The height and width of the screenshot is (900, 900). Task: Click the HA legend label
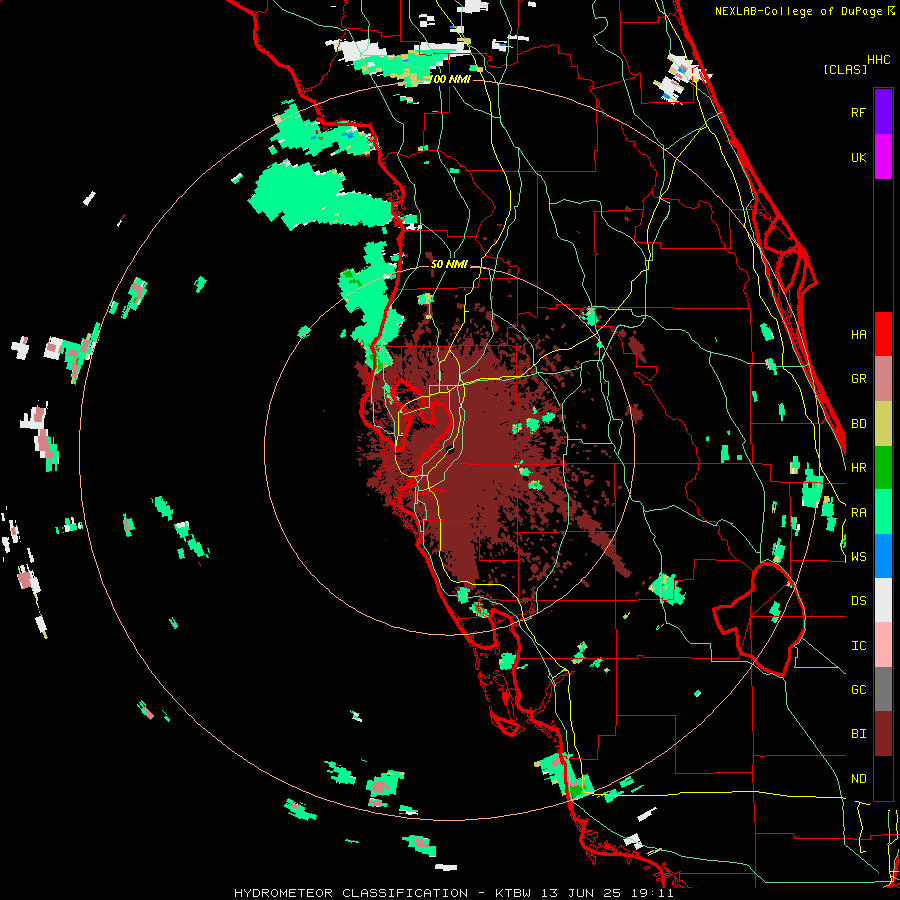pyautogui.click(x=858, y=334)
